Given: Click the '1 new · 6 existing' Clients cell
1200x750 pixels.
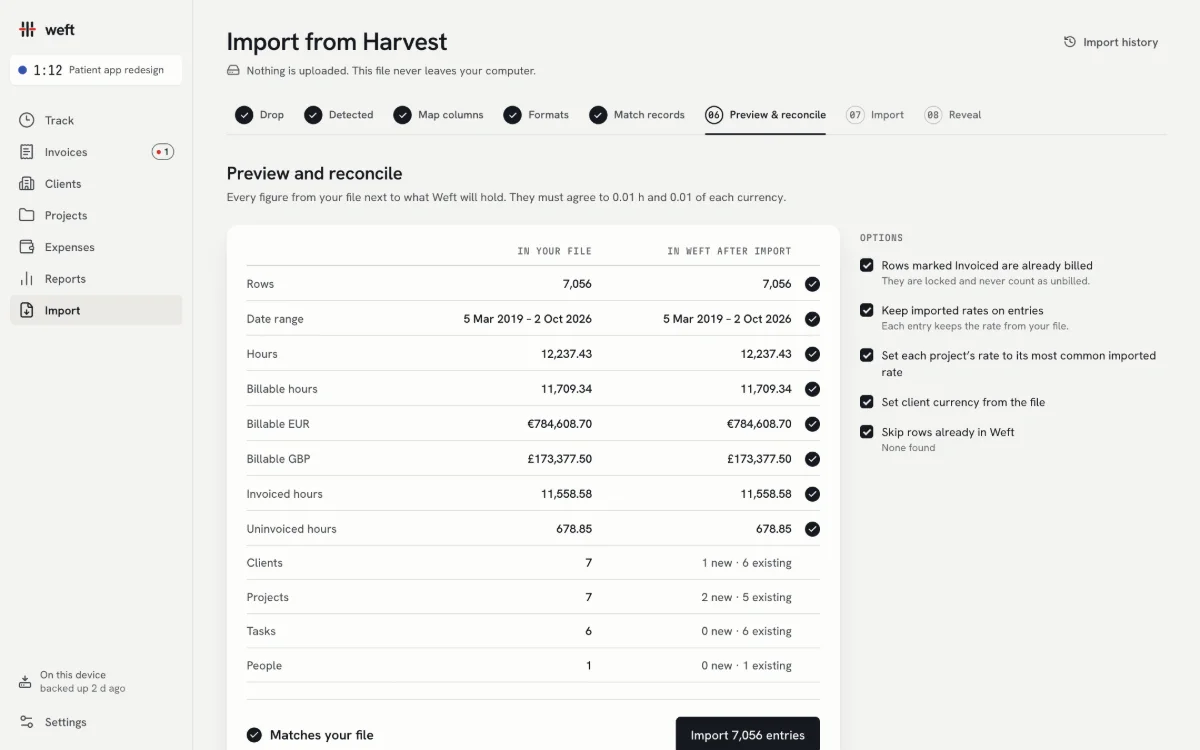Looking at the screenshot, I should pos(747,563).
